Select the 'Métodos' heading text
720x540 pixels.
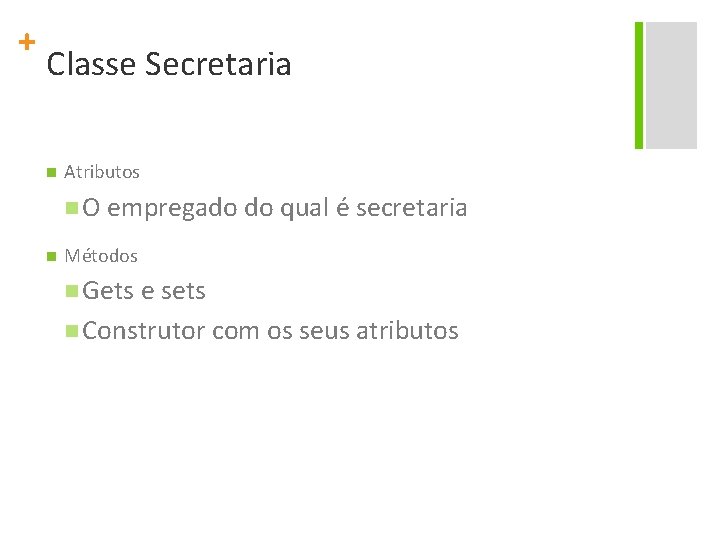[x=101, y=256]
